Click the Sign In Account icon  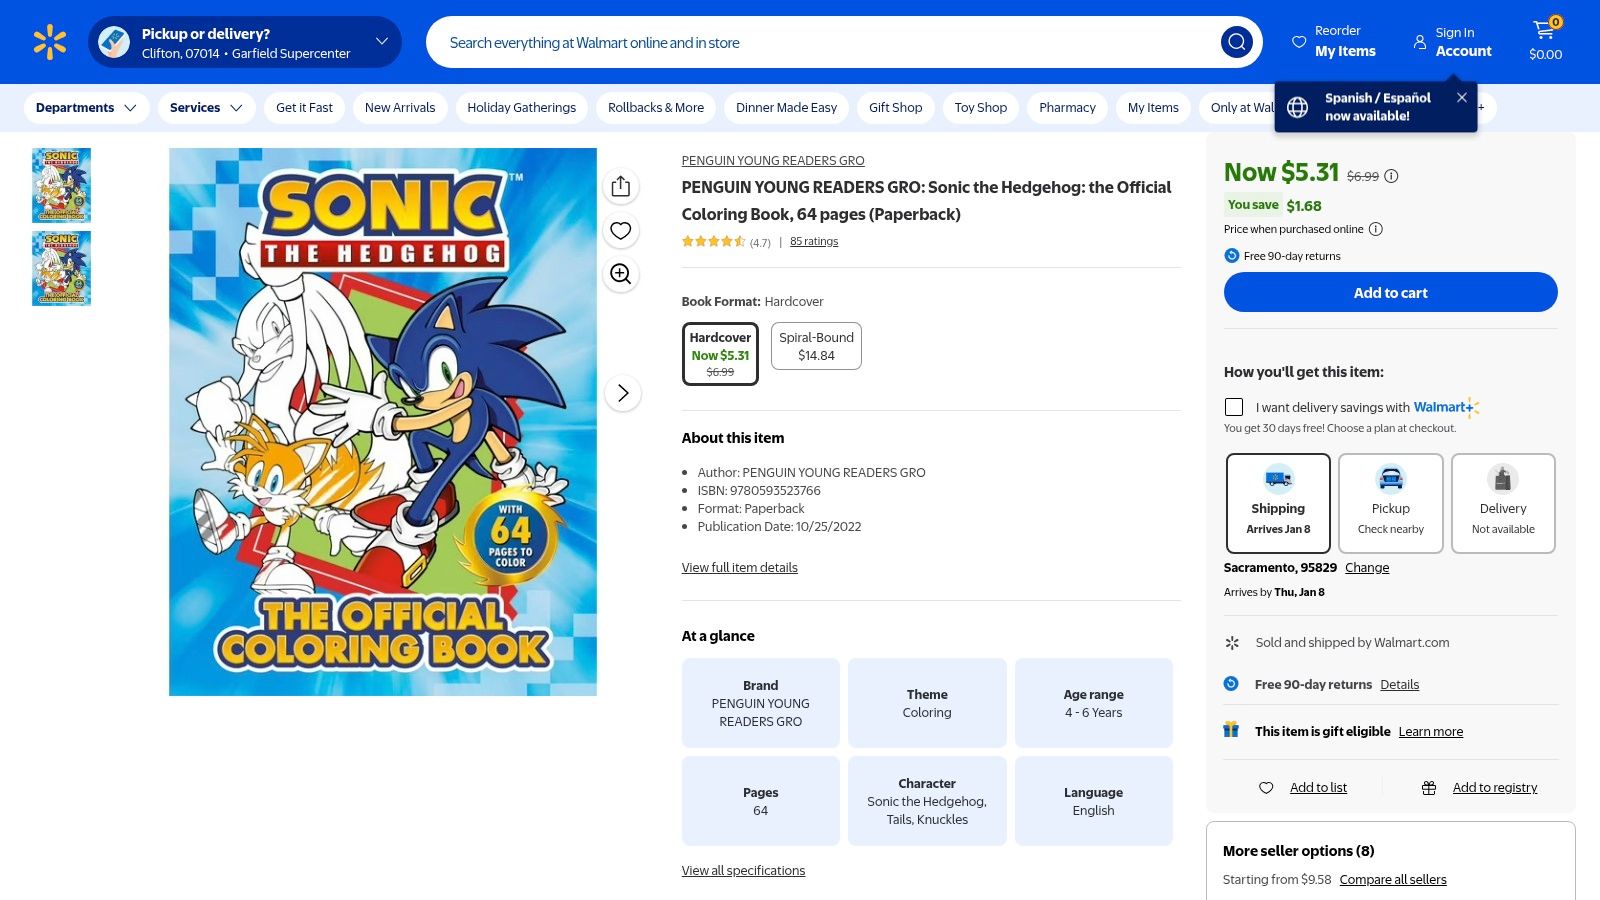click(1420, 42)
